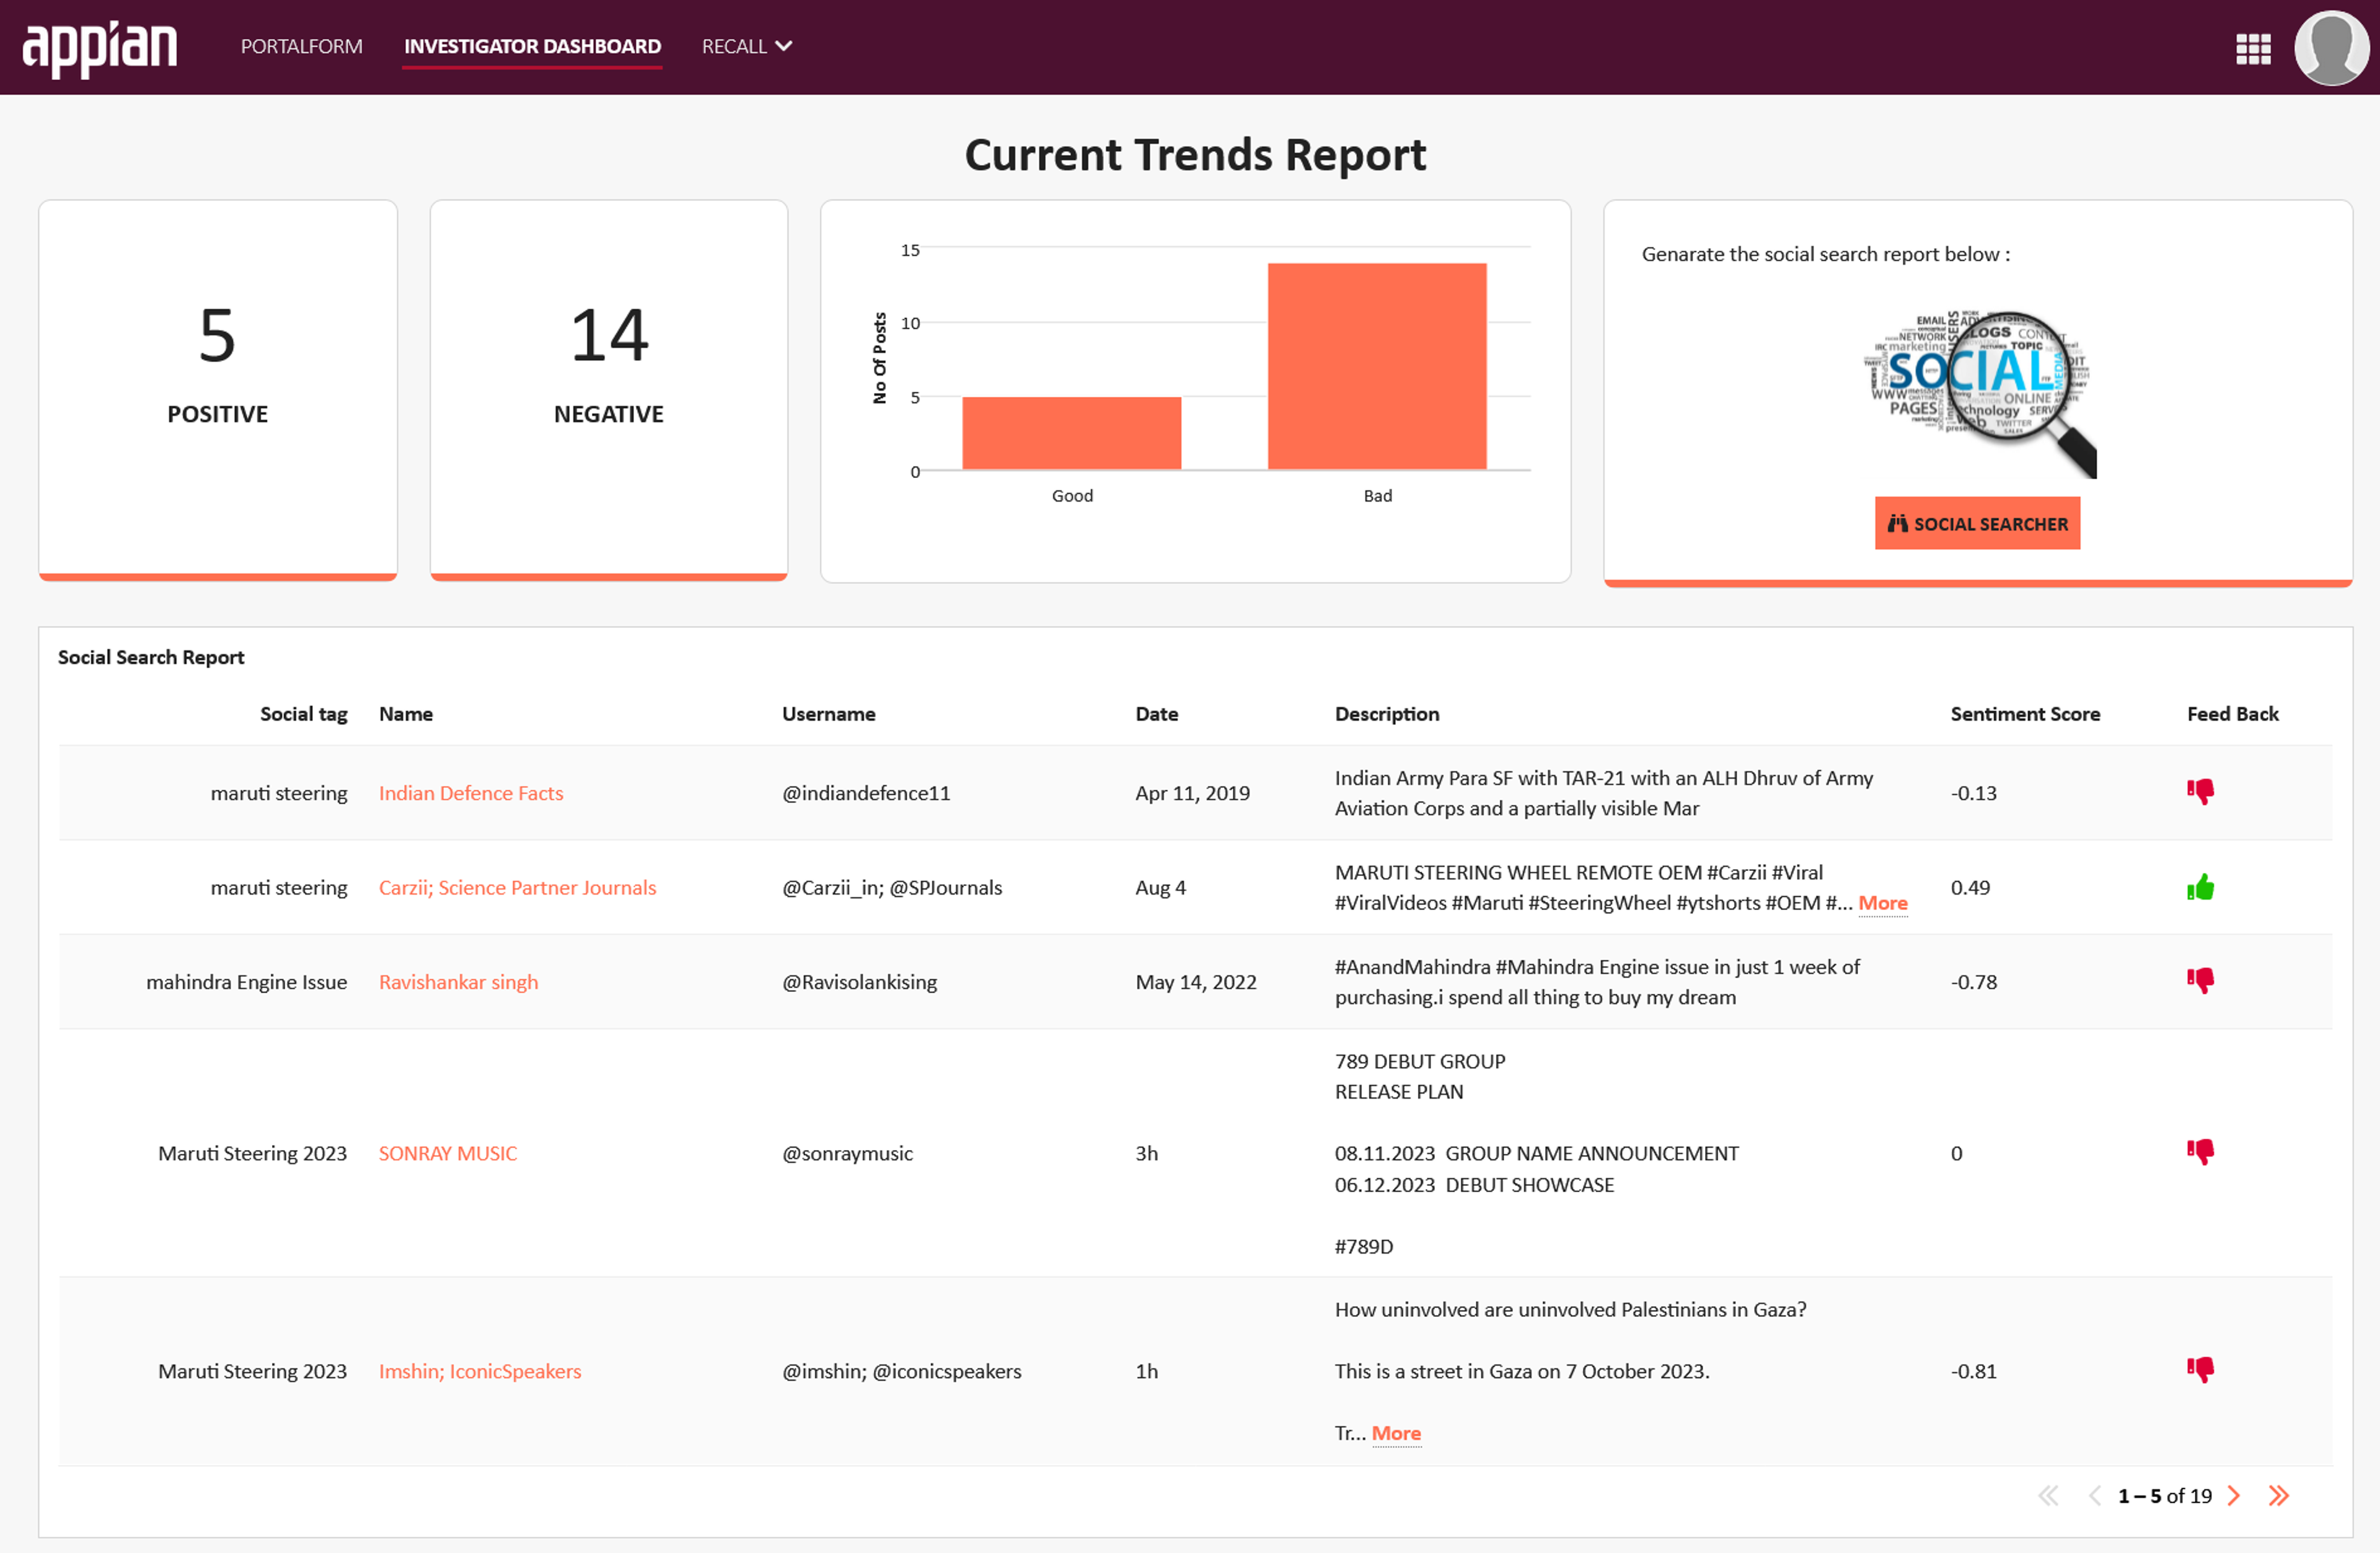Click sentiment score -0.81

click(x=1973, y=1371)
